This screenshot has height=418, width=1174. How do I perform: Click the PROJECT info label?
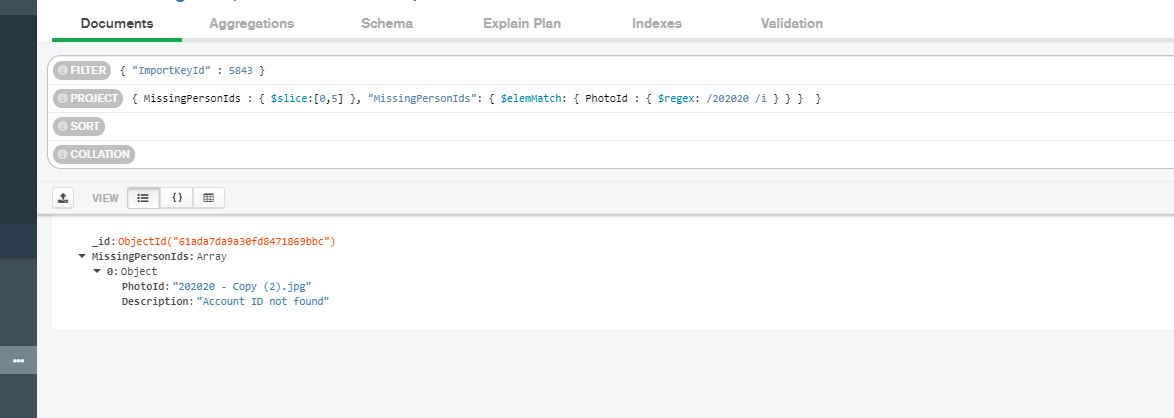88,98
